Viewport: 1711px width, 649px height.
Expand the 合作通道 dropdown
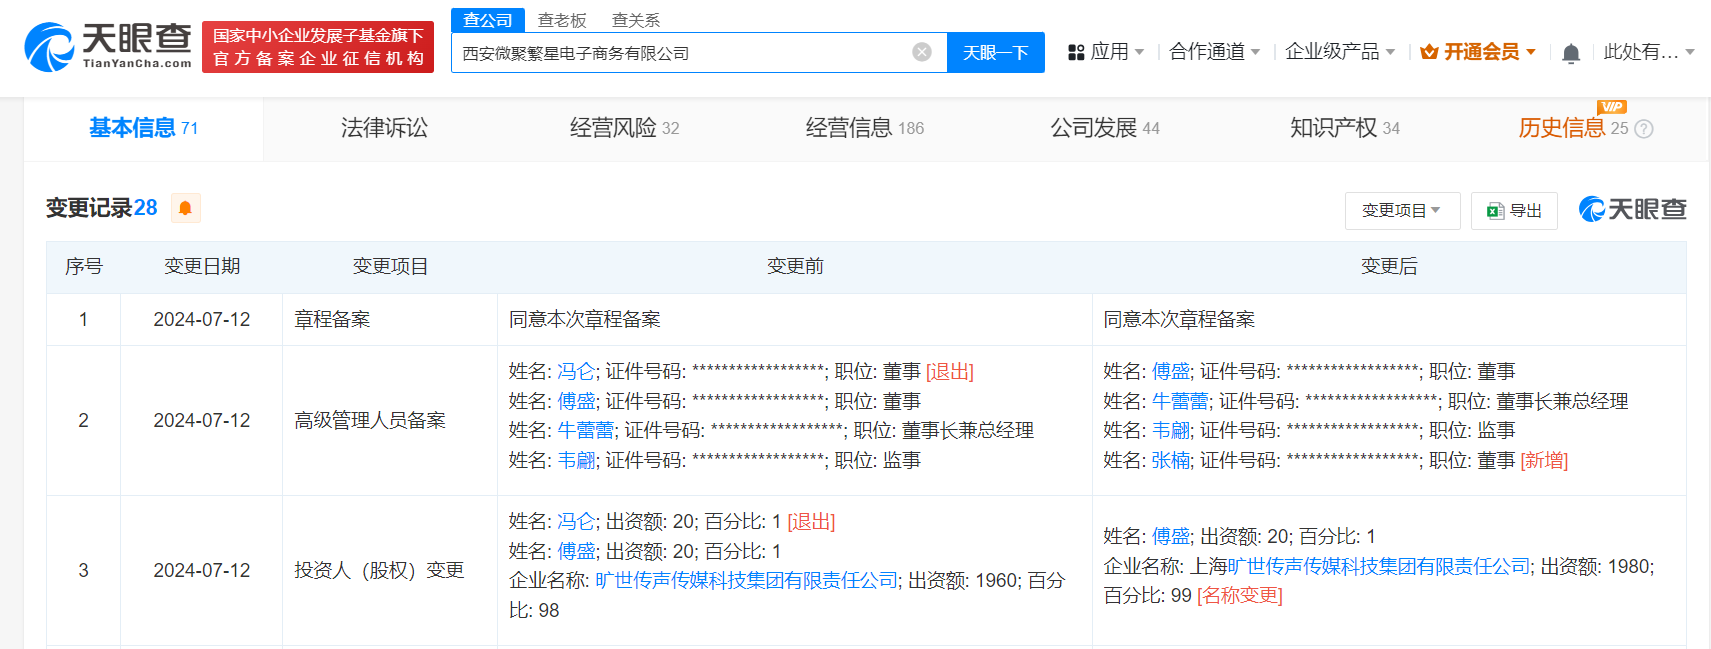pyautogui.click(x=1214, y=52)
